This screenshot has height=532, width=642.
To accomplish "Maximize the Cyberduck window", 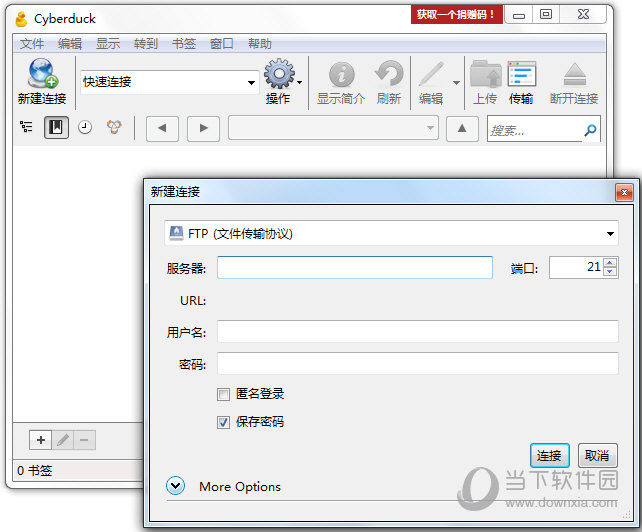I will coord(546,15).
